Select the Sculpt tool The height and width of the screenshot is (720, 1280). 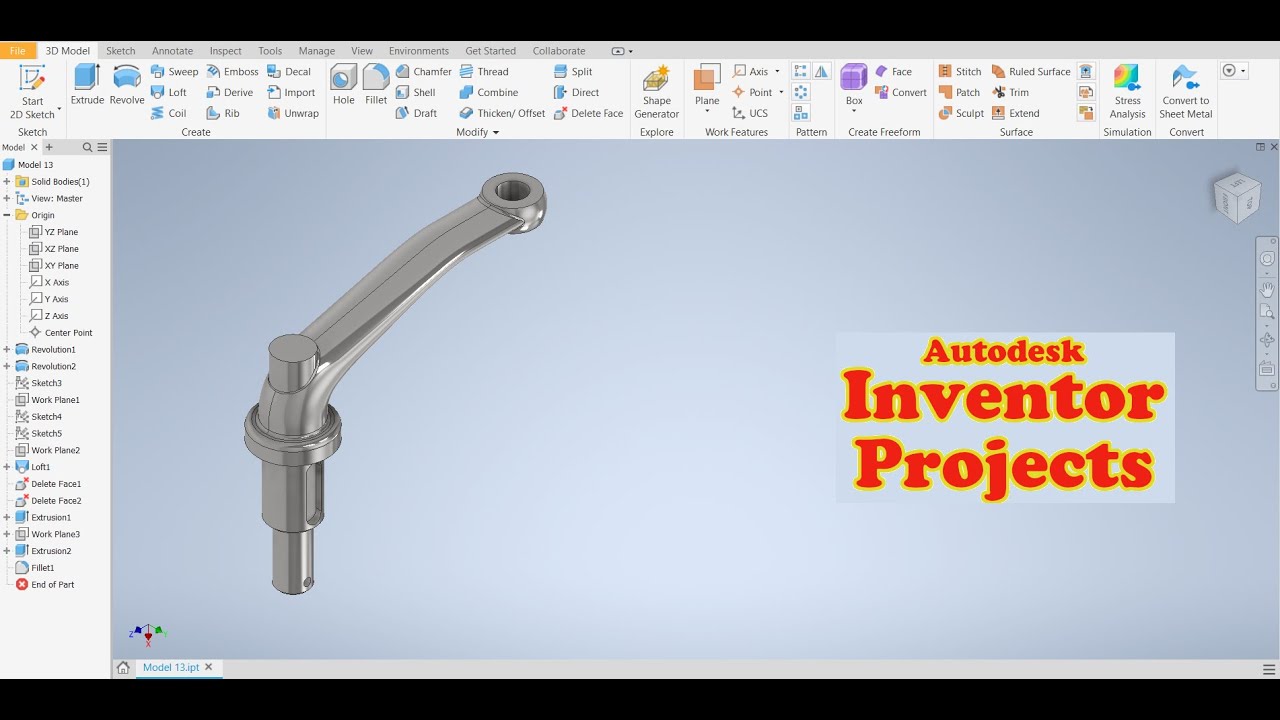click(961, 114)
